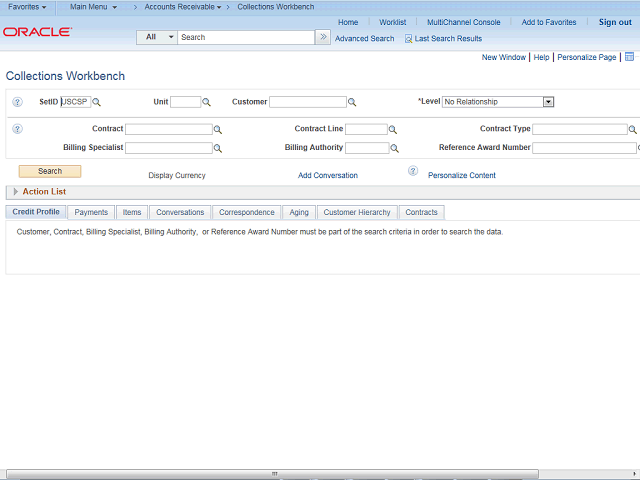Open the SetID lookup magnifier
Viewport: 640px width, 480px height.
pos(96,102)
